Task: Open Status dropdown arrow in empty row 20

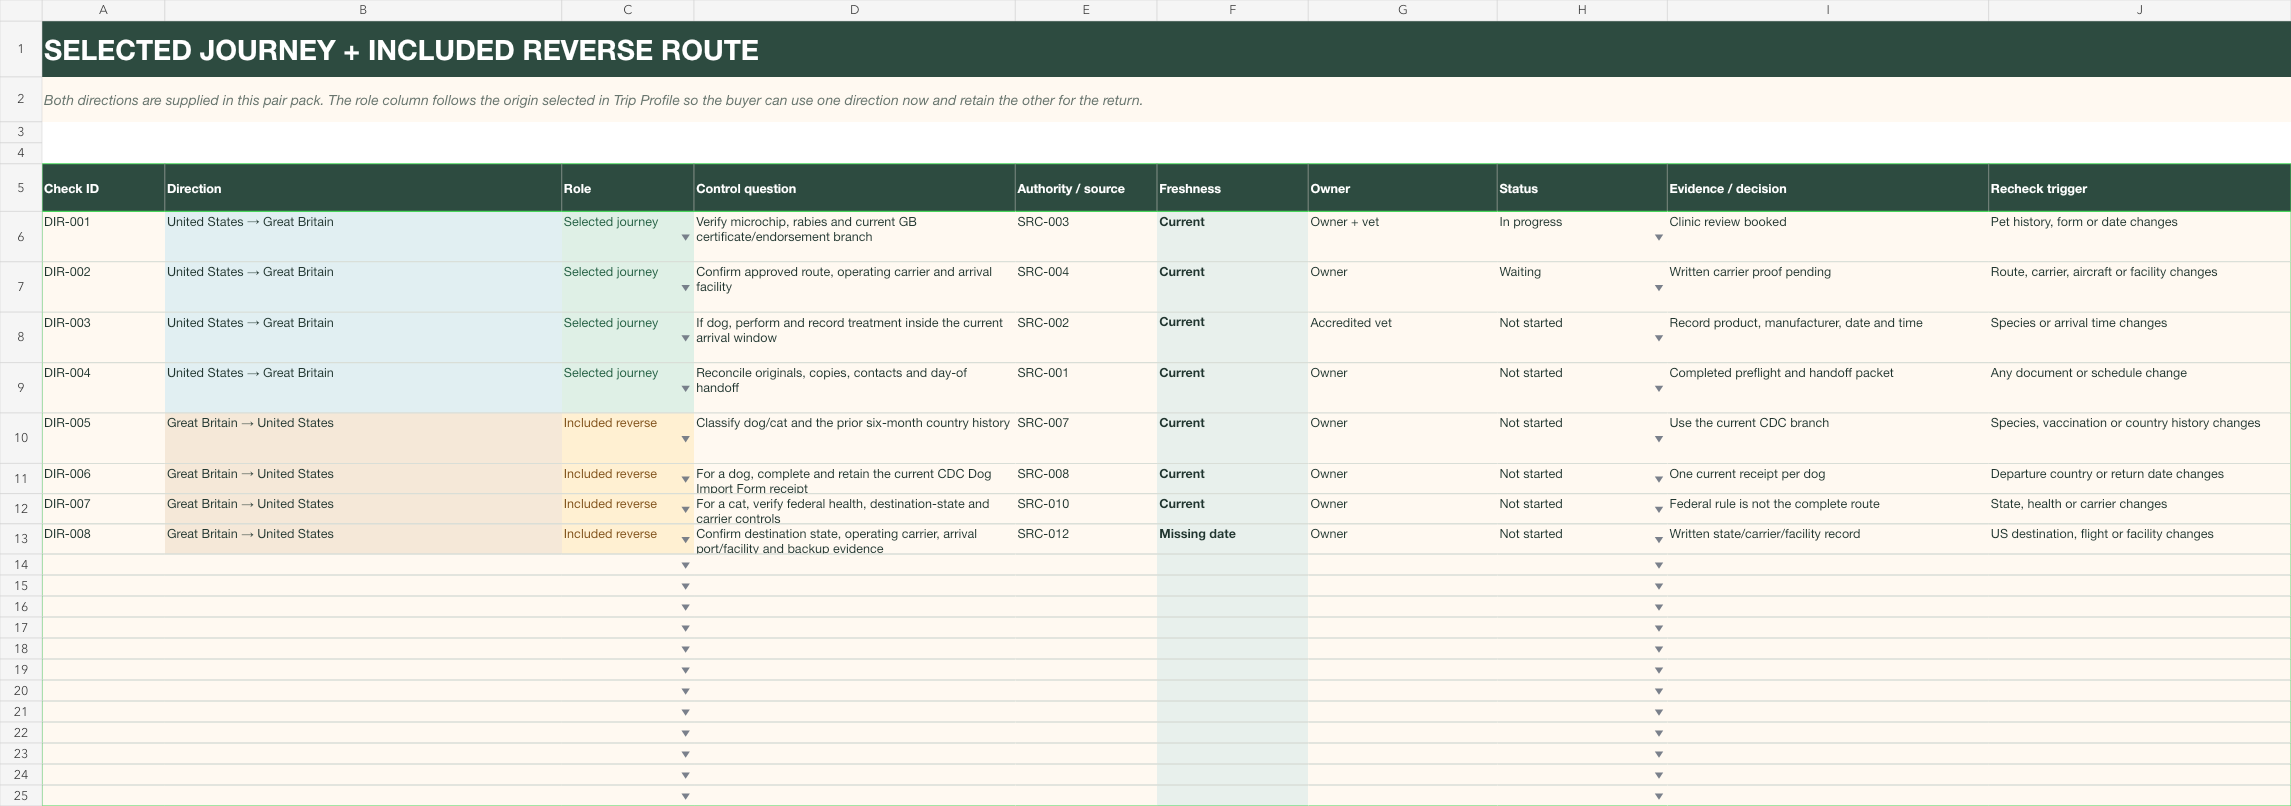Action: click(x=1658, y=692)
